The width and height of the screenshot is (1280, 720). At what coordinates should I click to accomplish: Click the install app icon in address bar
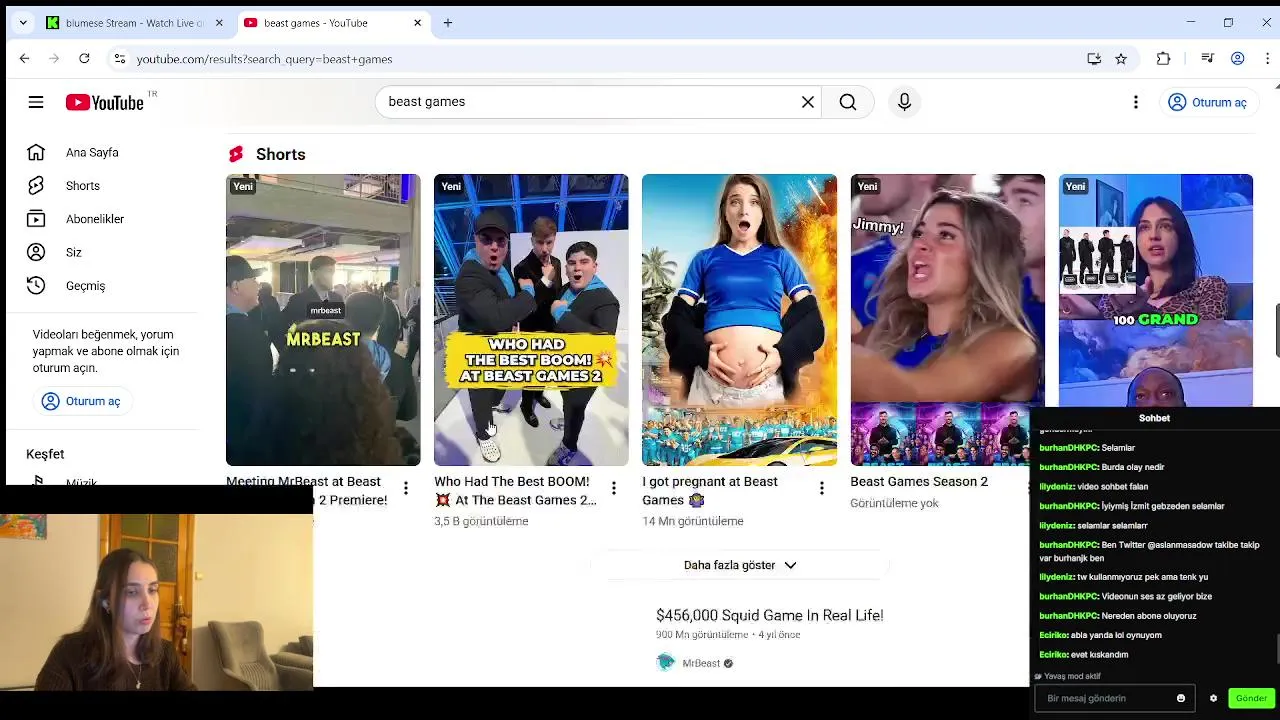[1094, 59]
